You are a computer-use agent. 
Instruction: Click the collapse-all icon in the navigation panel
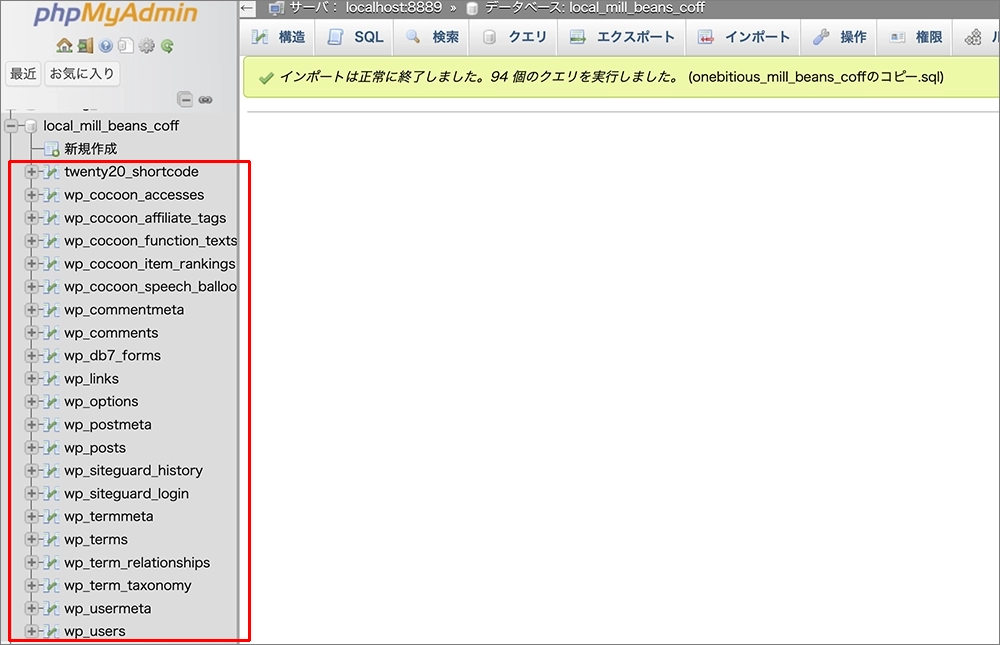(x=185, y=99)
